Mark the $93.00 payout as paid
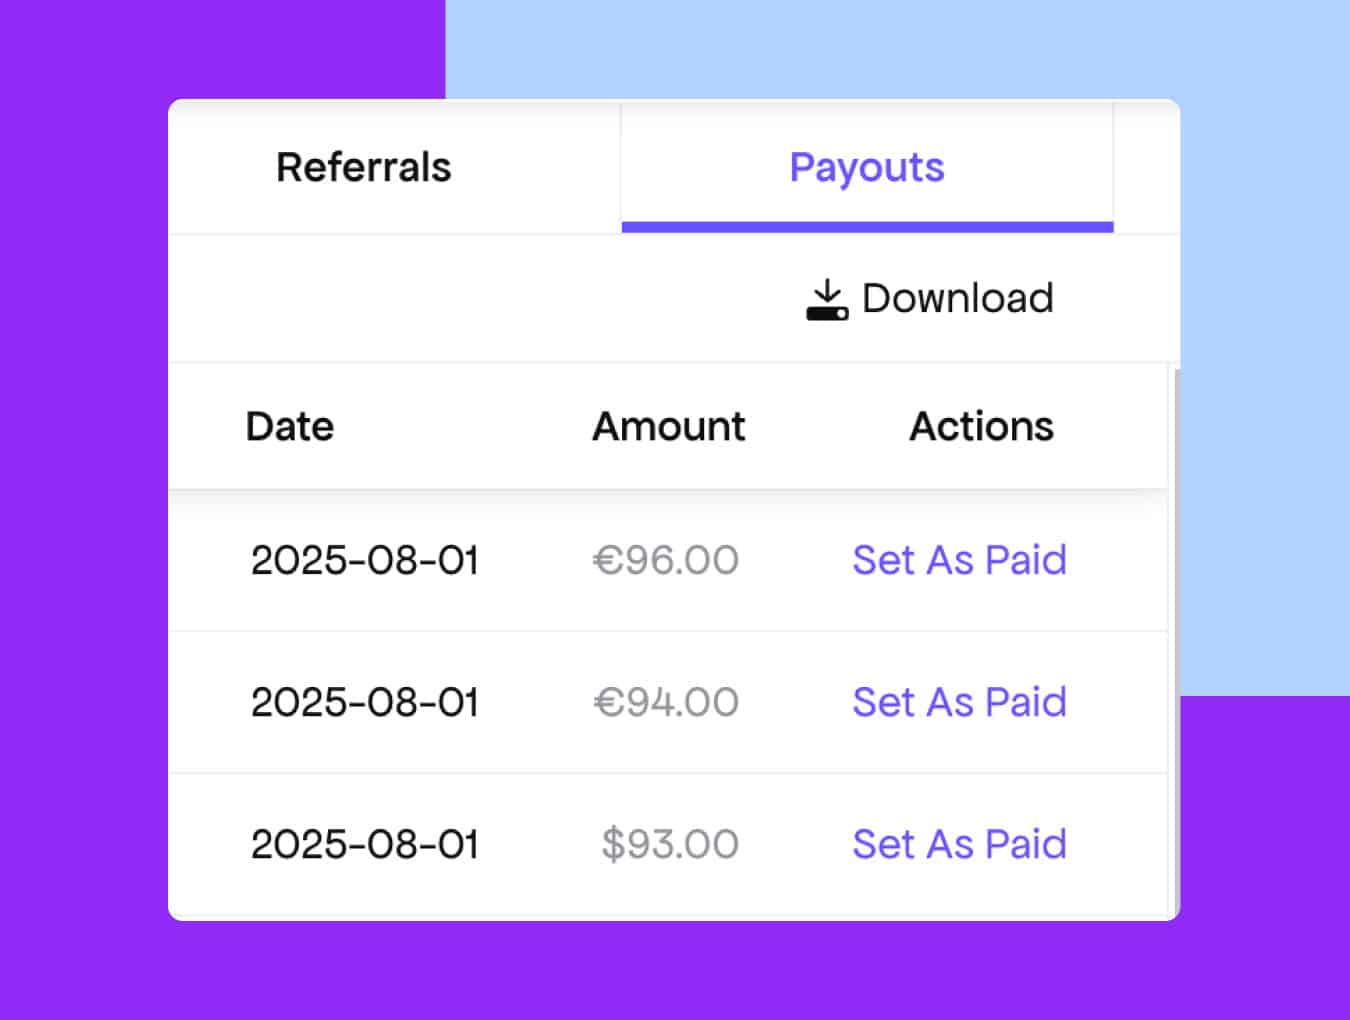This screenshot has height=1020, width=1350. pos(958,844)
